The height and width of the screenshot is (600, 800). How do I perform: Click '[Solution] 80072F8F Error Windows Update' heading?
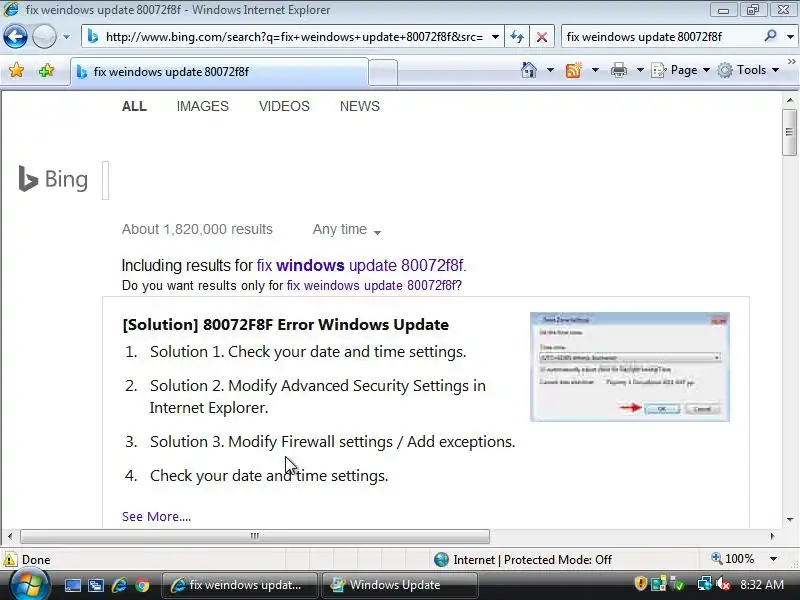click(x=286, y=324)
